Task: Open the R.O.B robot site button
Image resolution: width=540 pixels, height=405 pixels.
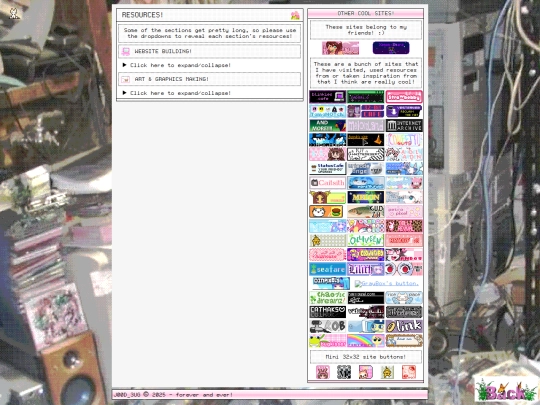Action: pyautogui.click(x=328, y=326)
